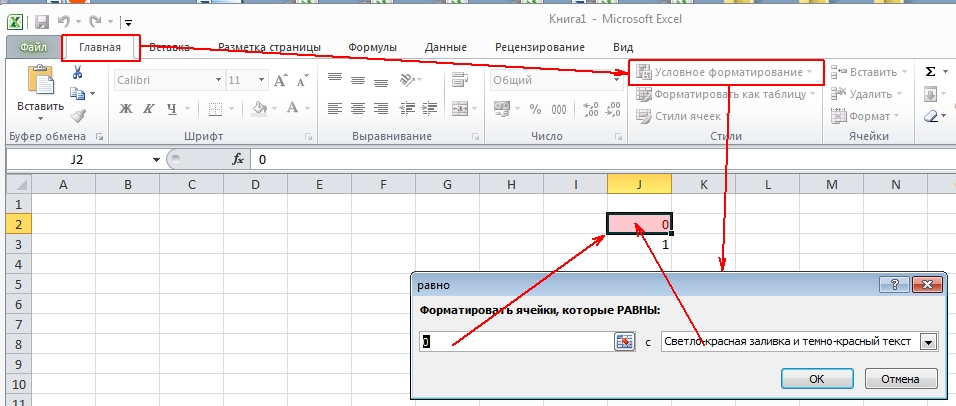
Task: Click the insert function fx icon
Action: point(238,159)
